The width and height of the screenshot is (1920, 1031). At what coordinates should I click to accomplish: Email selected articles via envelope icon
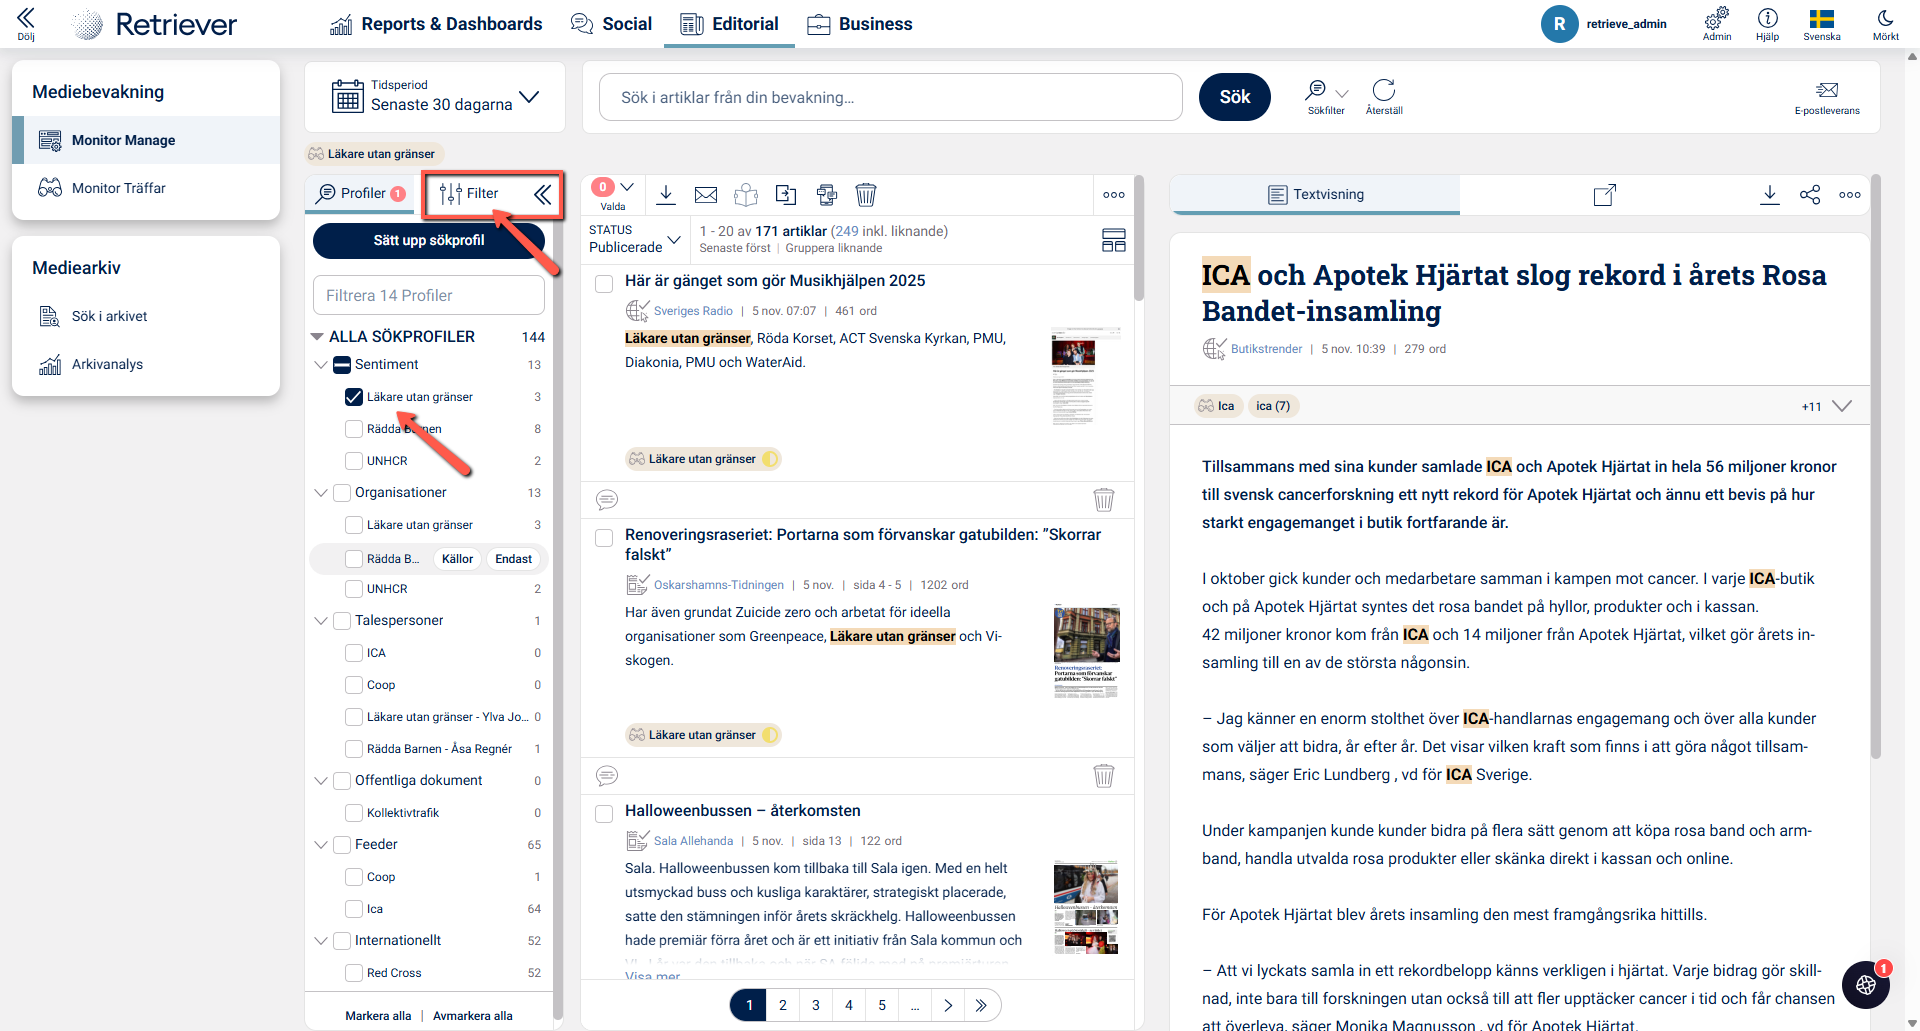tap(706, 195)
